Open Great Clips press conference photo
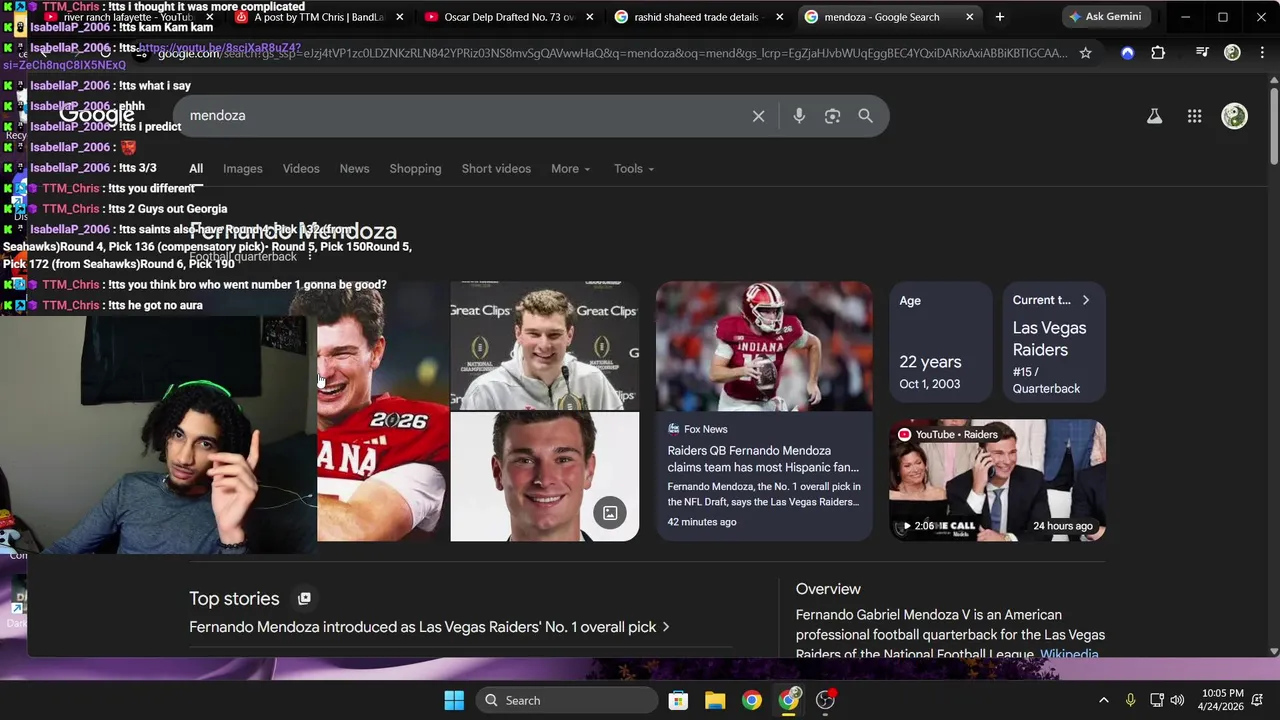The height and width of the screenshot is (720, 1280). [544, 346]
